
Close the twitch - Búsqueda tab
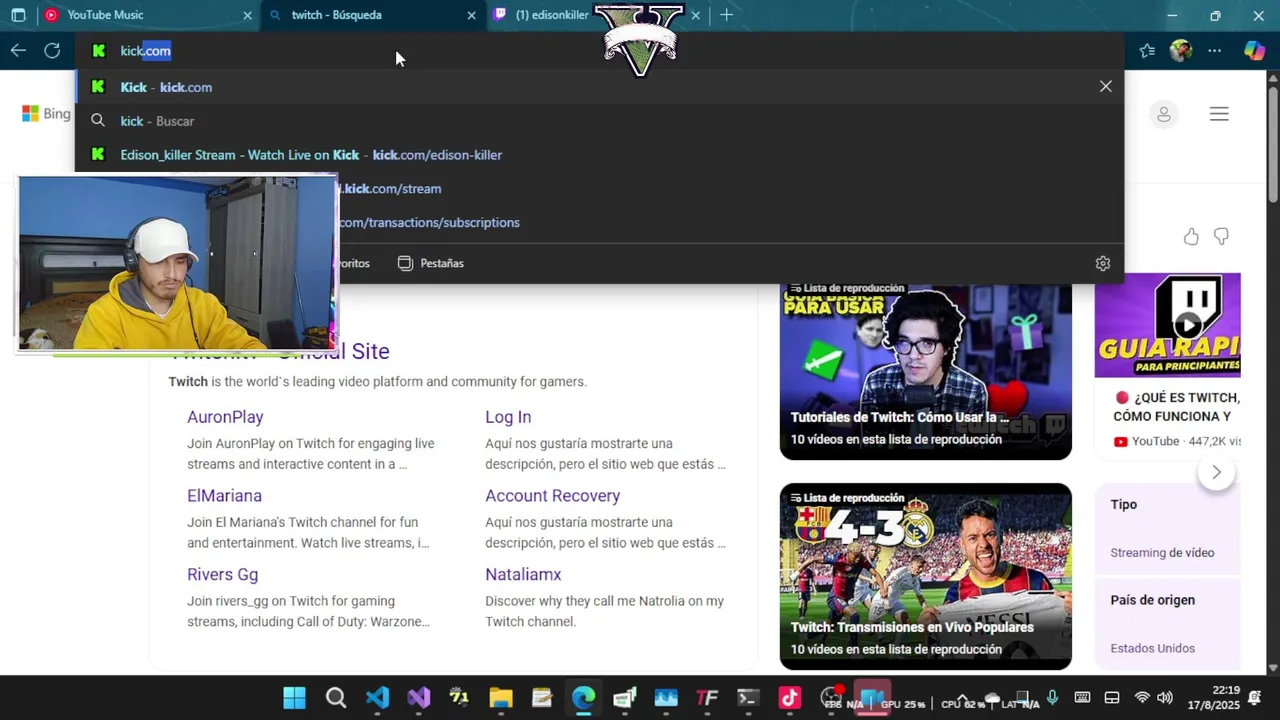[x=471, y=15]
